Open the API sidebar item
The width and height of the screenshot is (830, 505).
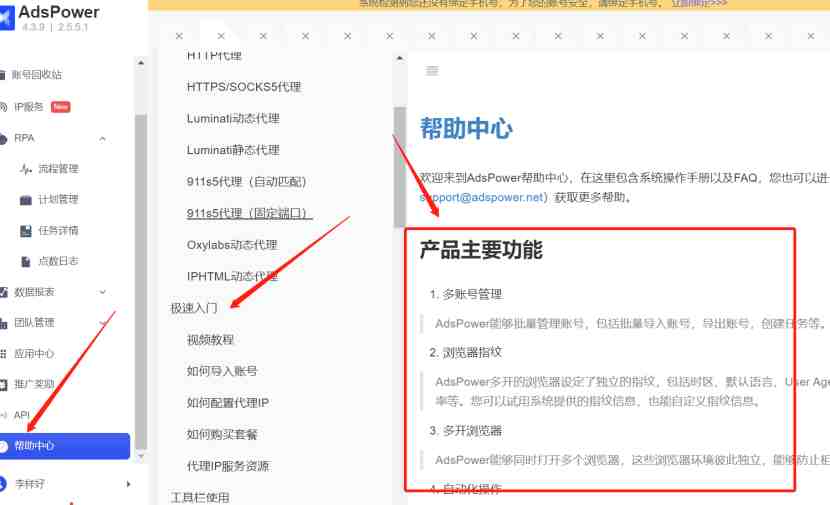pyautogui.click(x=22, y=415)
